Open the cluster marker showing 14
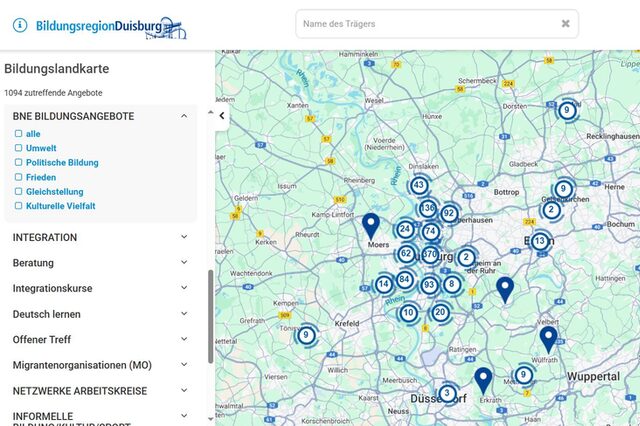Viewport: 640px width, 426px height. 383,284
